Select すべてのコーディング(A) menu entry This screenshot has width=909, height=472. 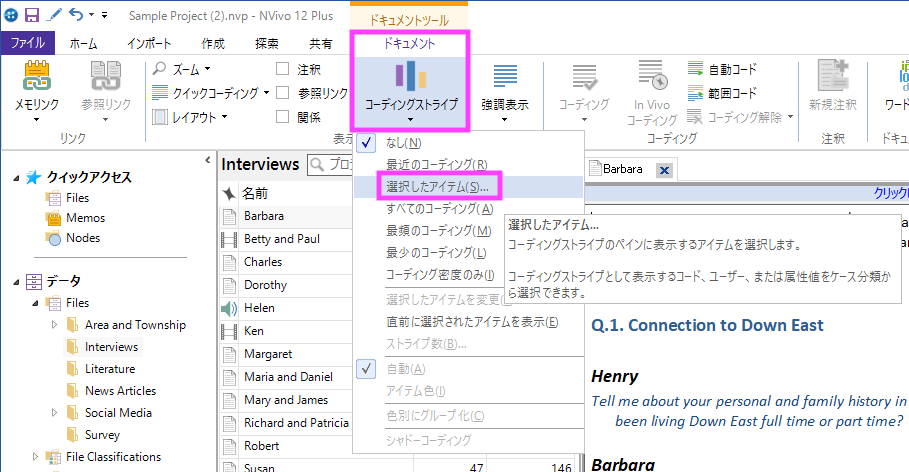(439, 208)
